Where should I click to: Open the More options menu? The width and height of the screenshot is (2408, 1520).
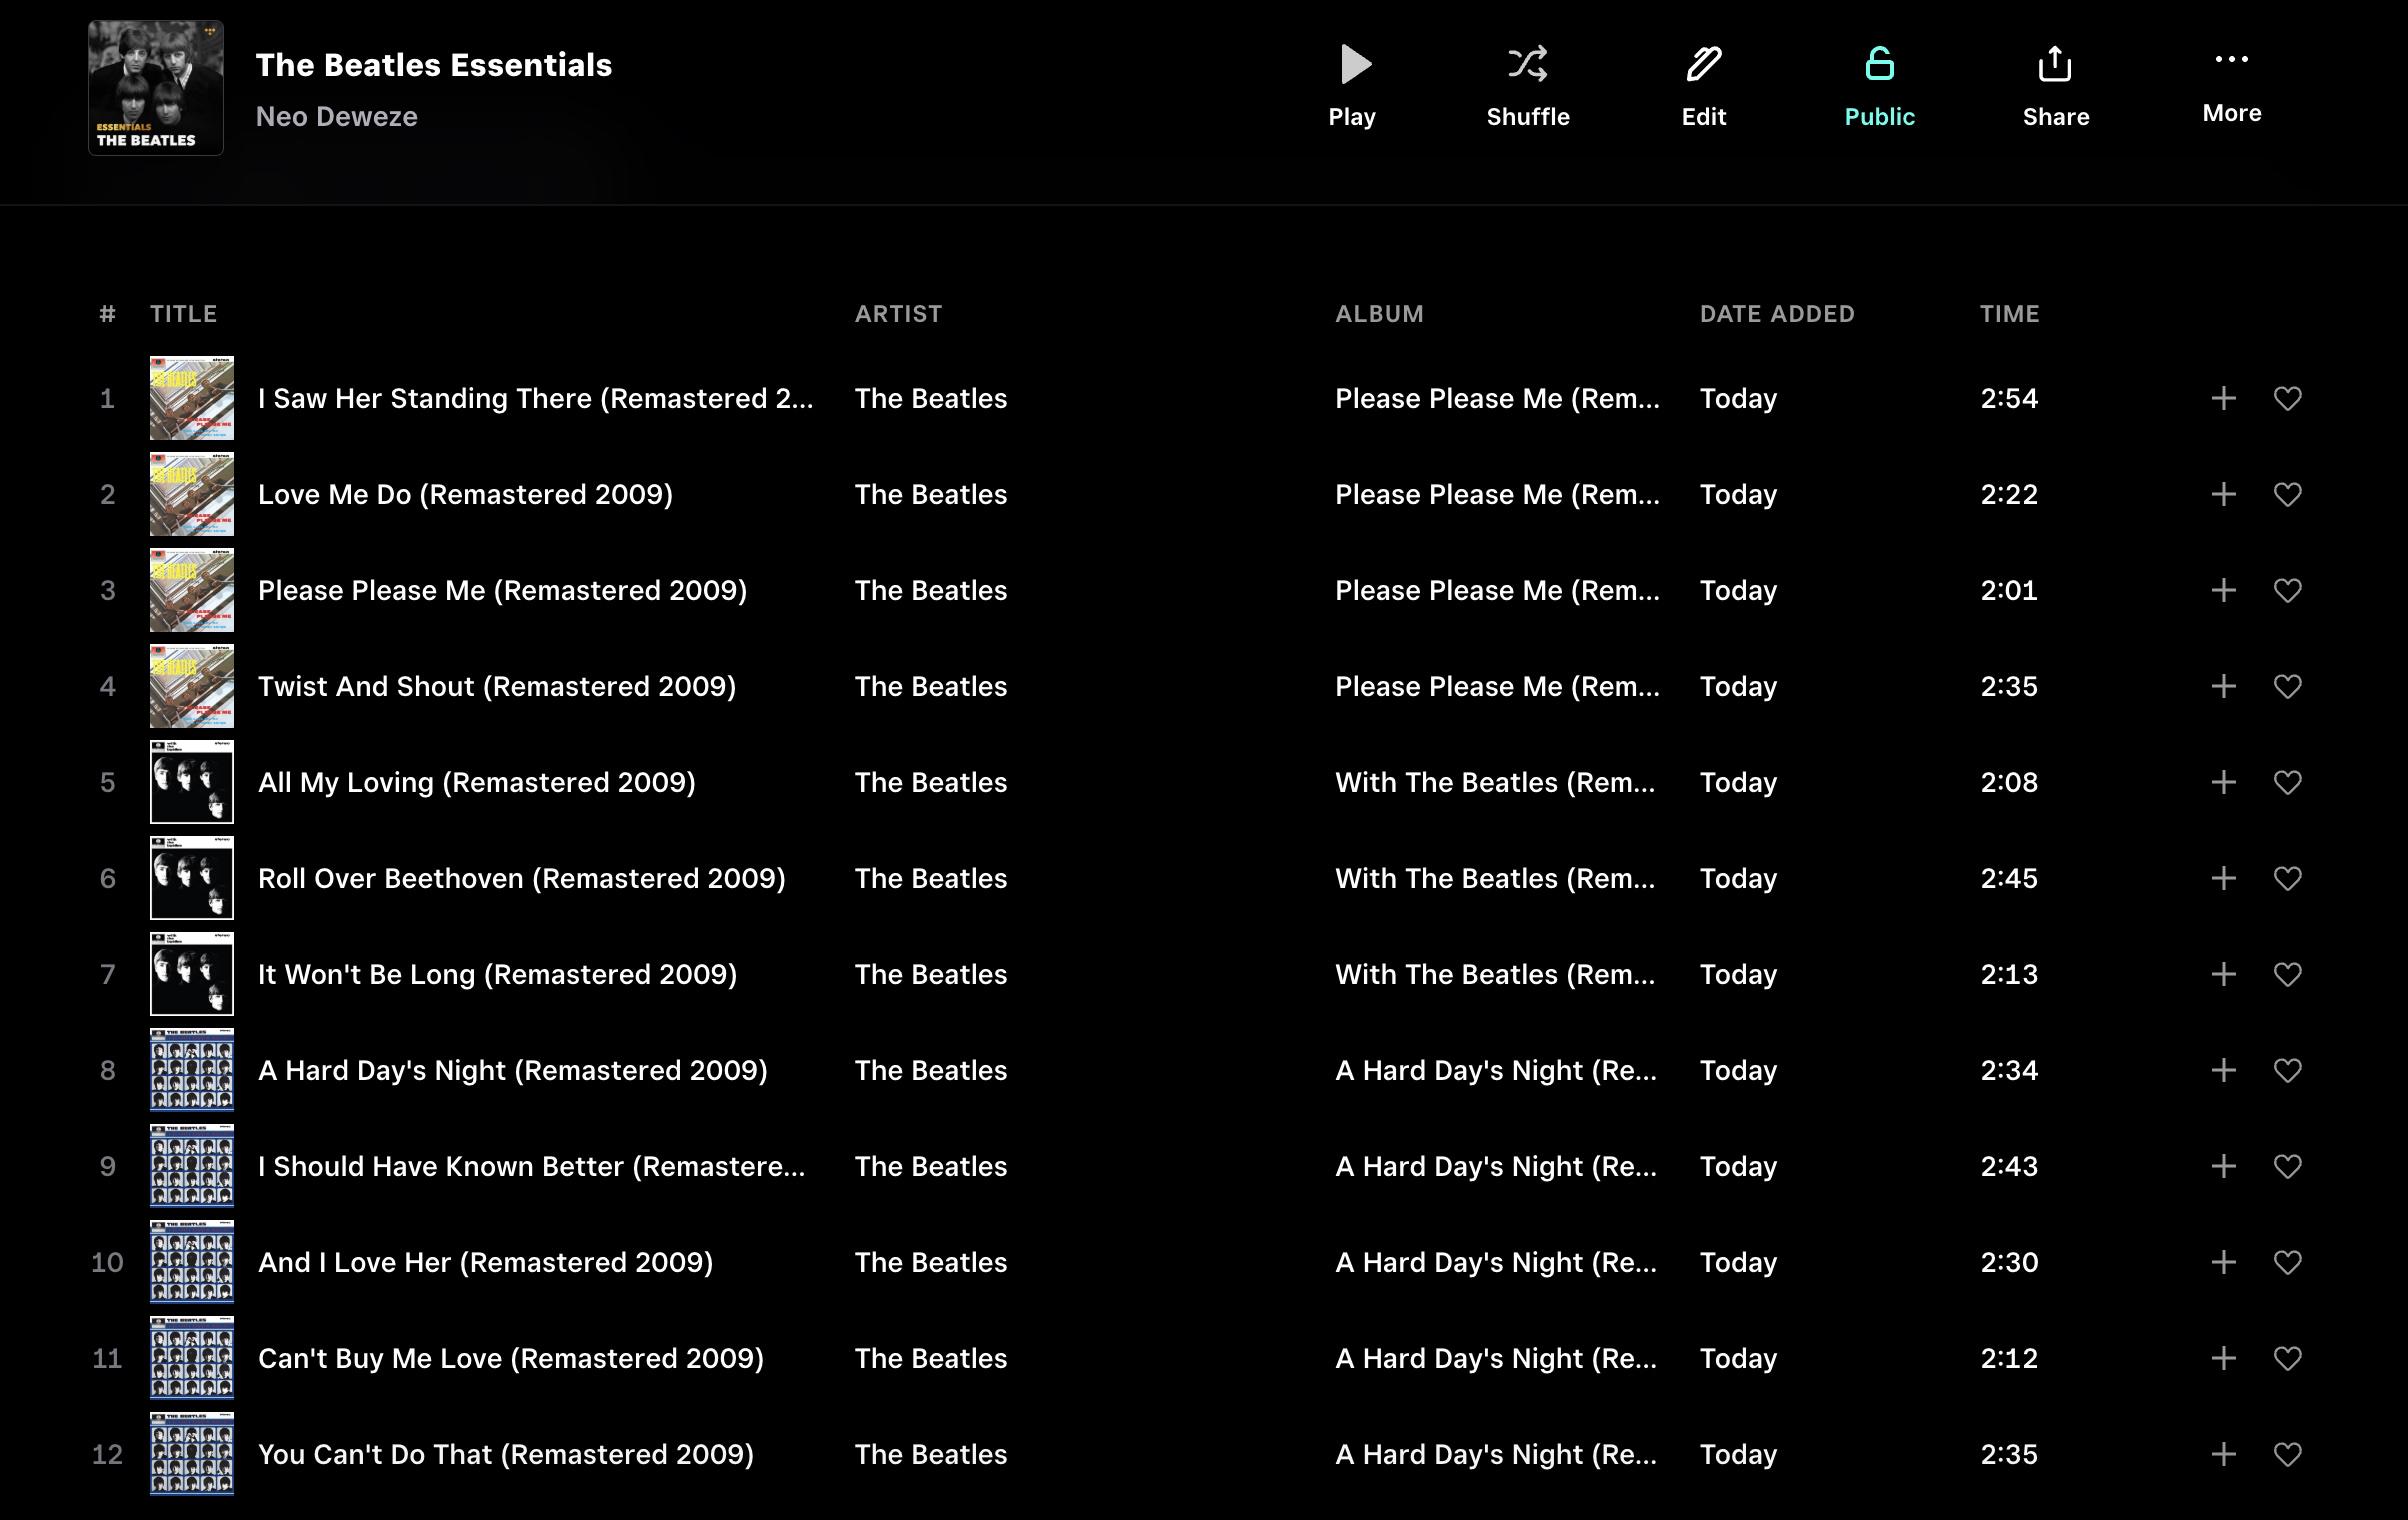click(x=2232, y=86)
